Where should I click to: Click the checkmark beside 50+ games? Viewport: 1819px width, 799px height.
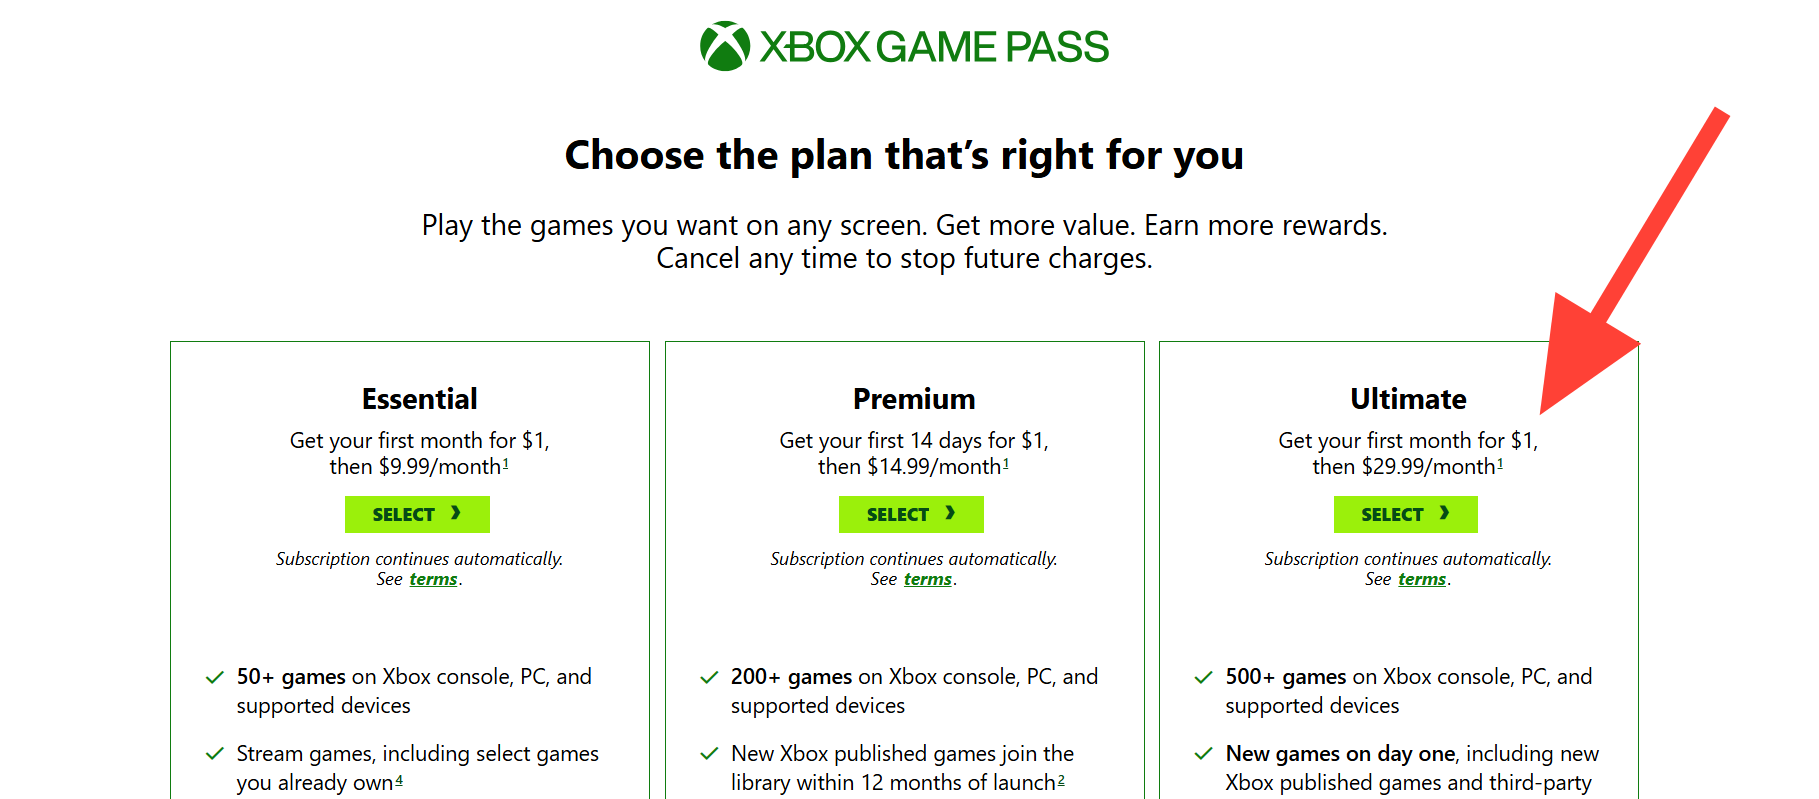pyautogui.click(x=214, y=678)
